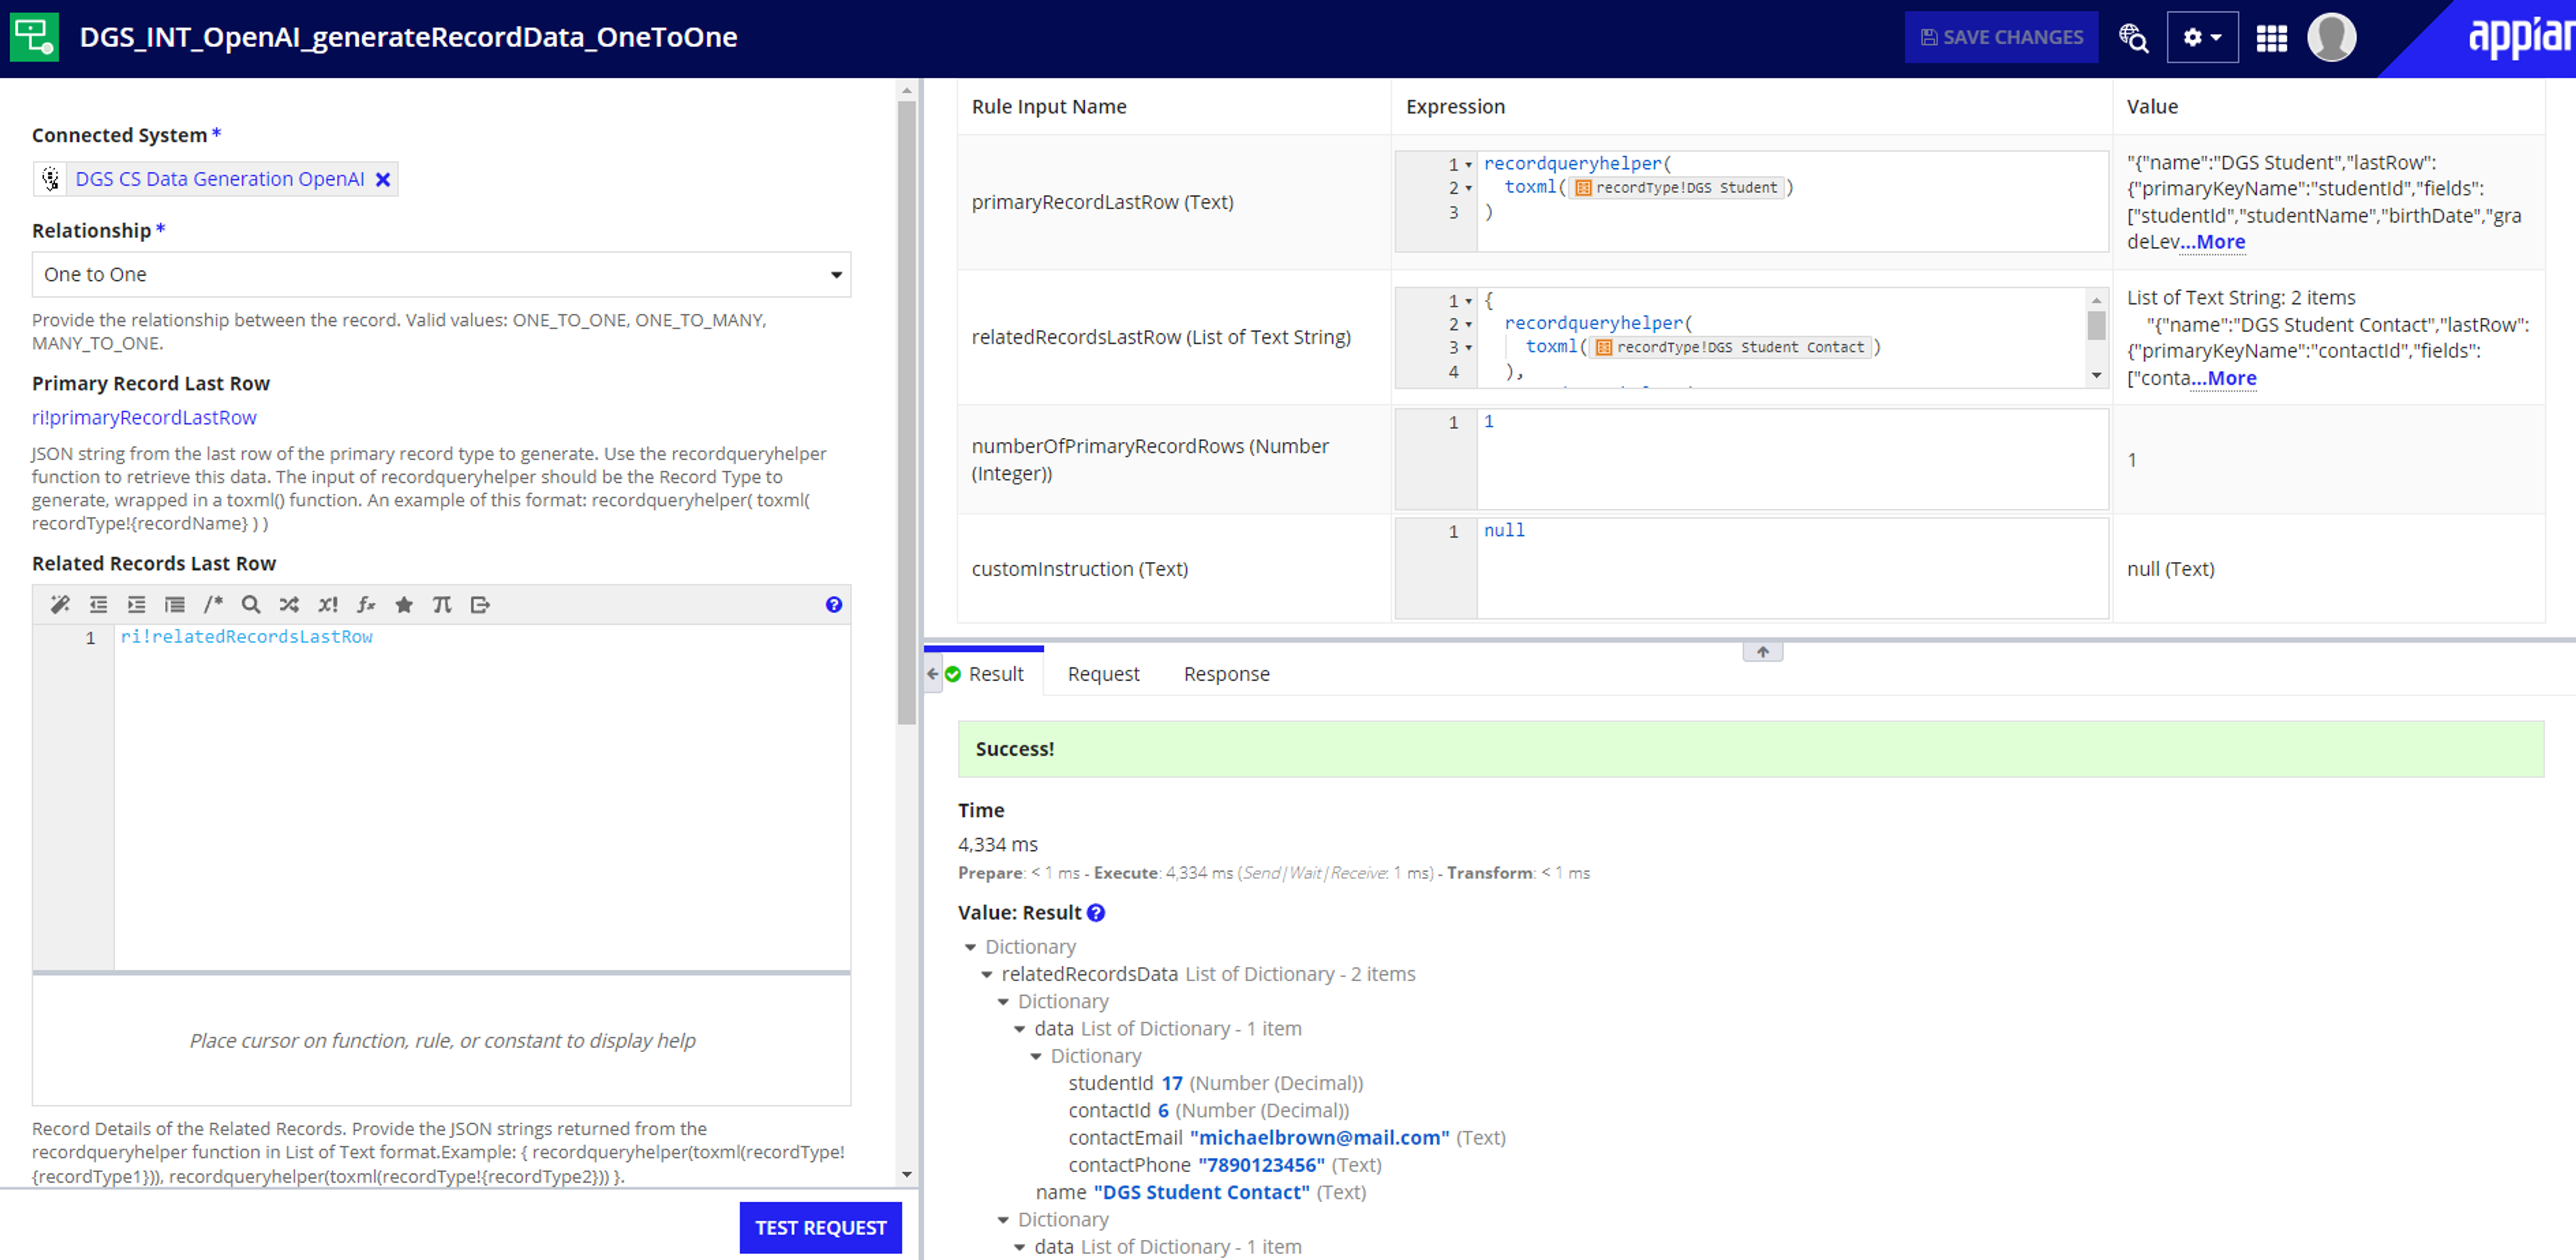Open the settings gear dropdown
The height and width of the screenshot is (1260, 2576).
(x=2202, y=37)
